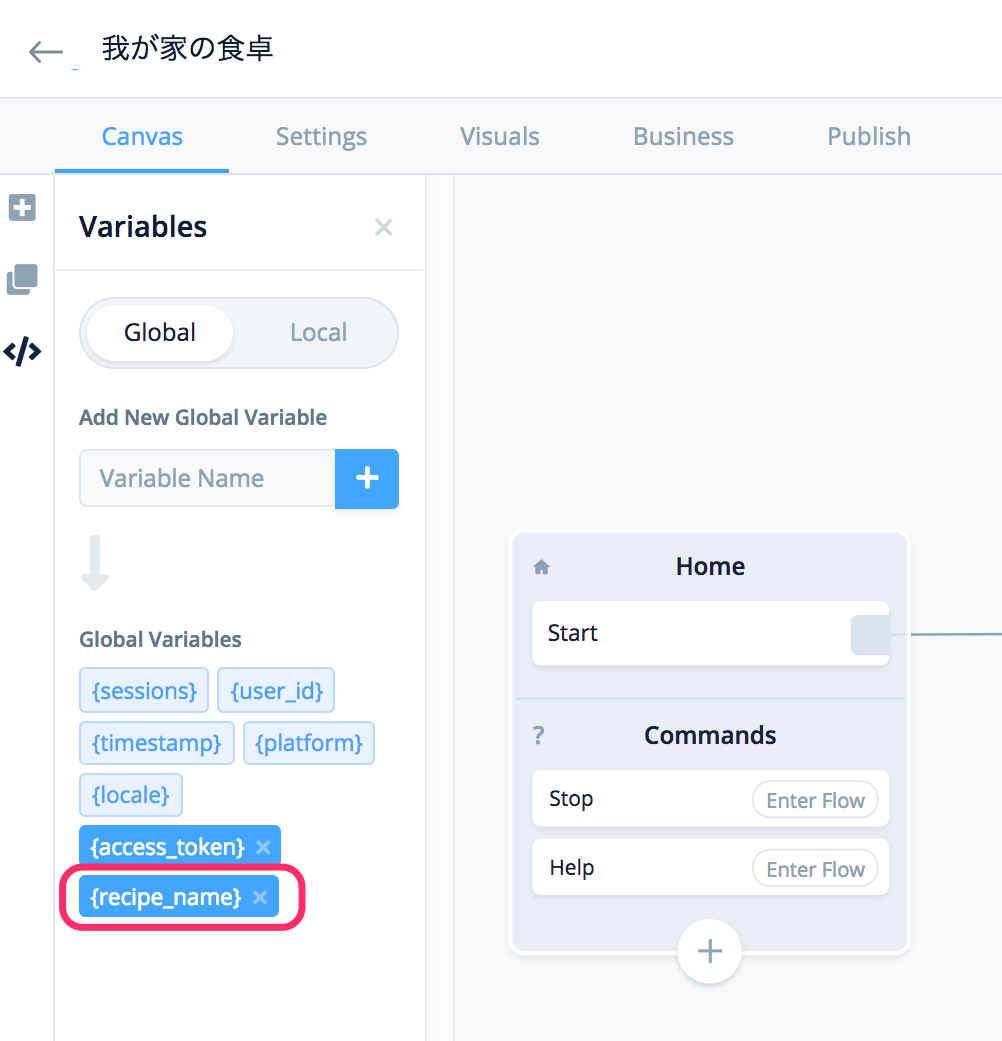Screen dimensions: 1002x1041
Task: Go to the Visuals tab
Action: (x=499, y=137)
